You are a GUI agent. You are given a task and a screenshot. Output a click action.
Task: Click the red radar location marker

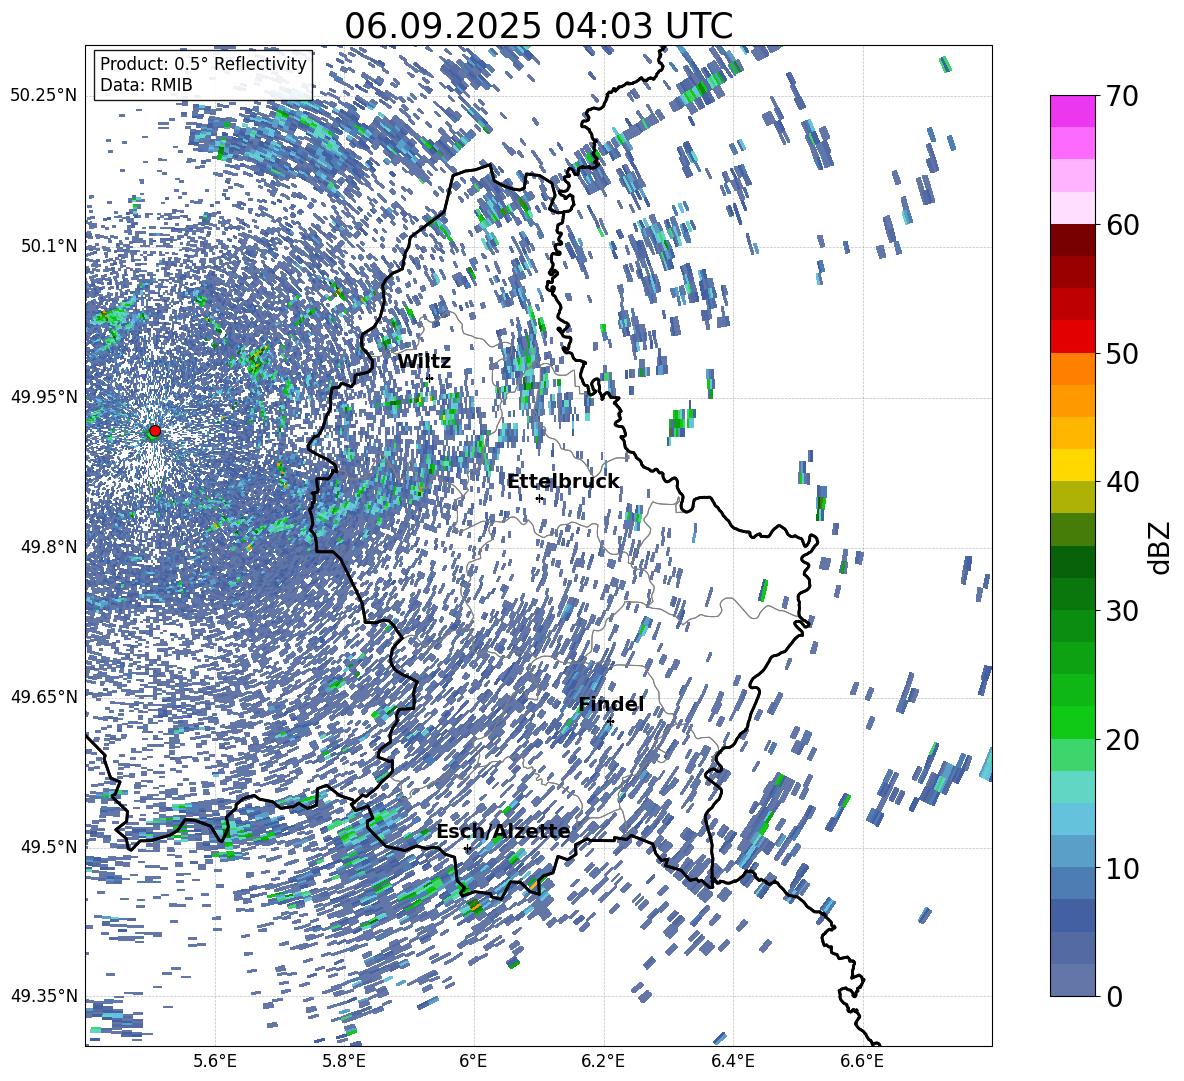[155, 430]
